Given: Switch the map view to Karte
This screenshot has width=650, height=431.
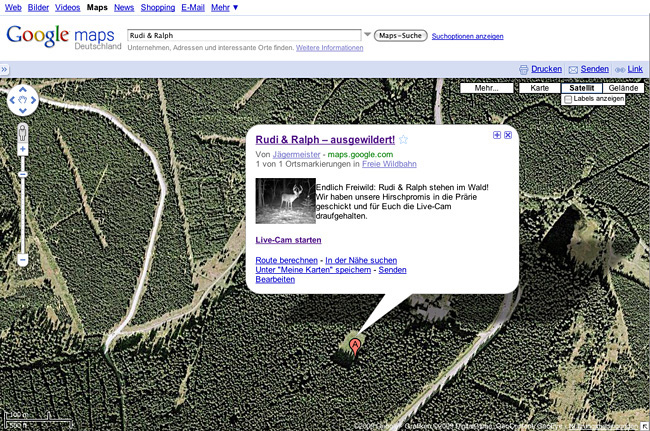Looking at the screenshot, I should click(x=539, y=88).
